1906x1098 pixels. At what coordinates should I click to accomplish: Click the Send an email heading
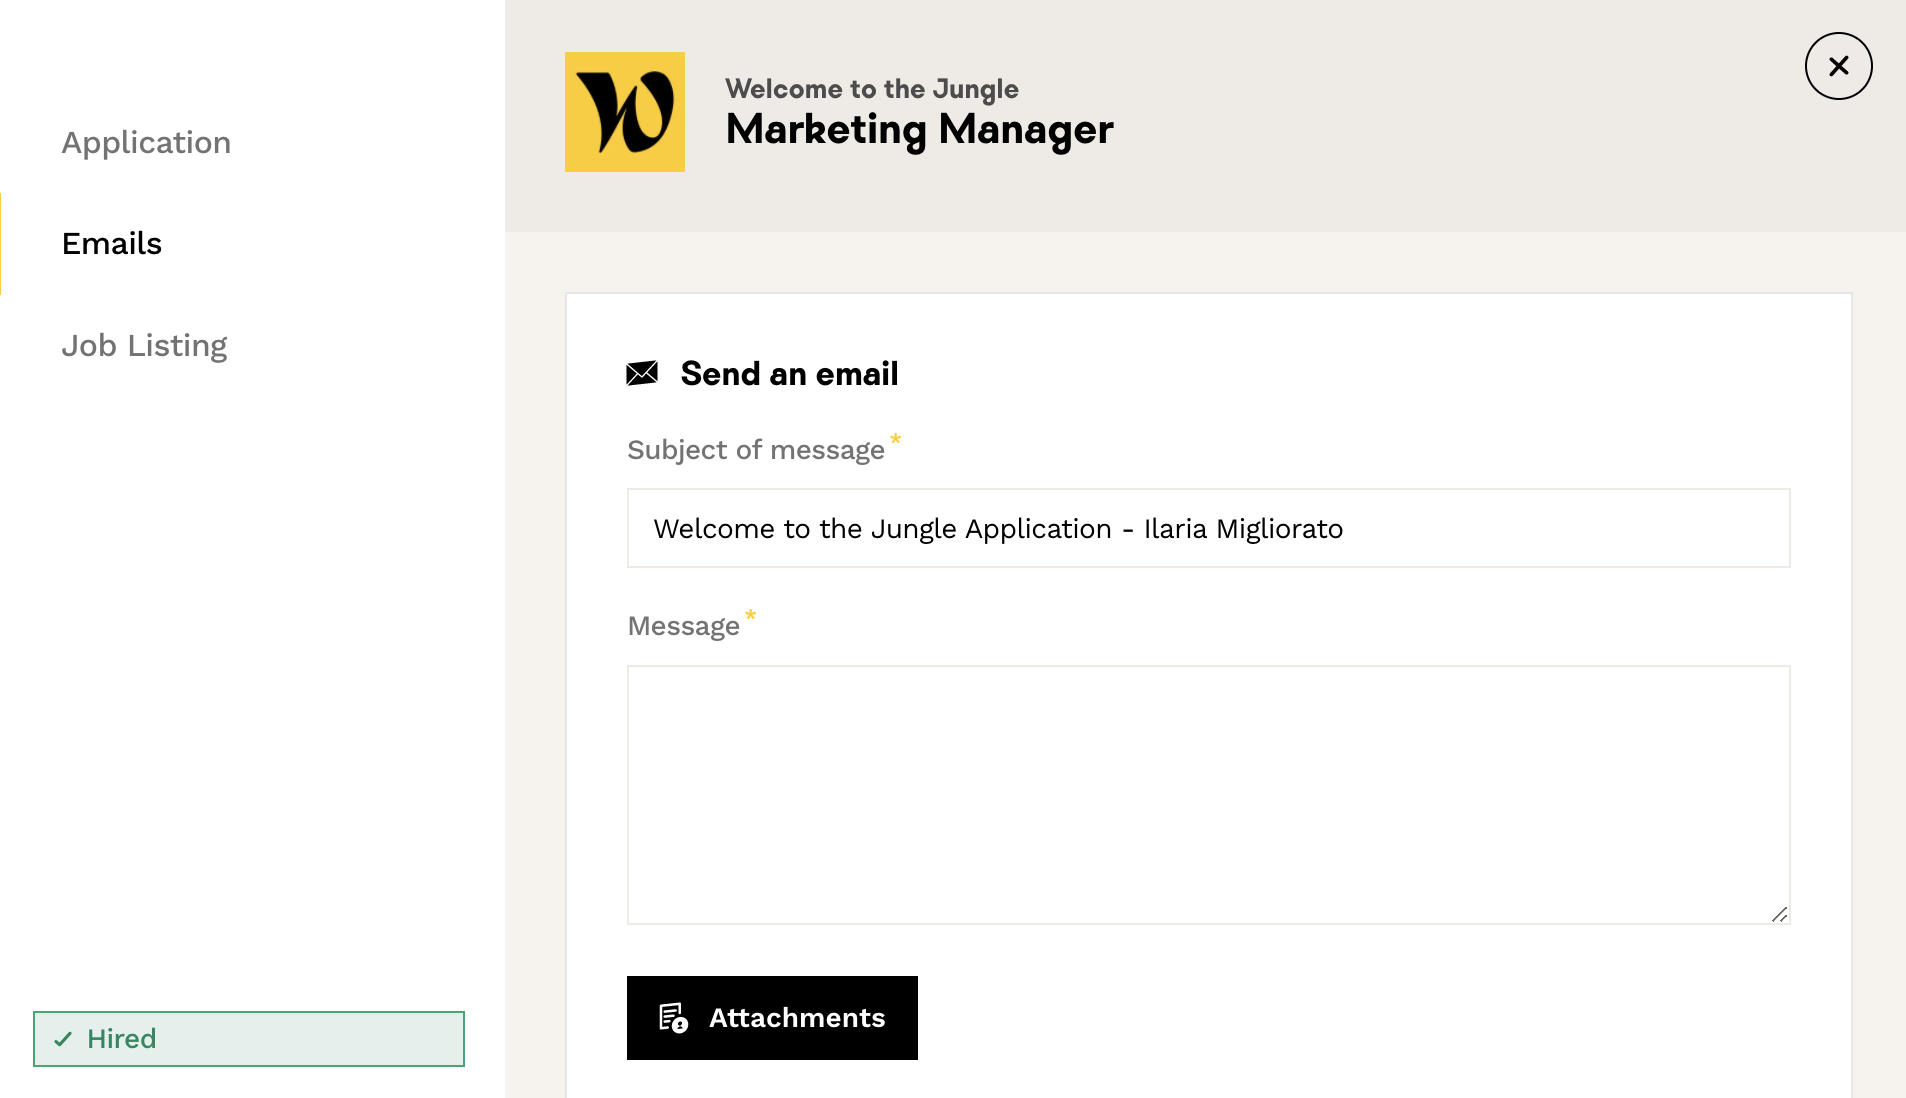789,374
